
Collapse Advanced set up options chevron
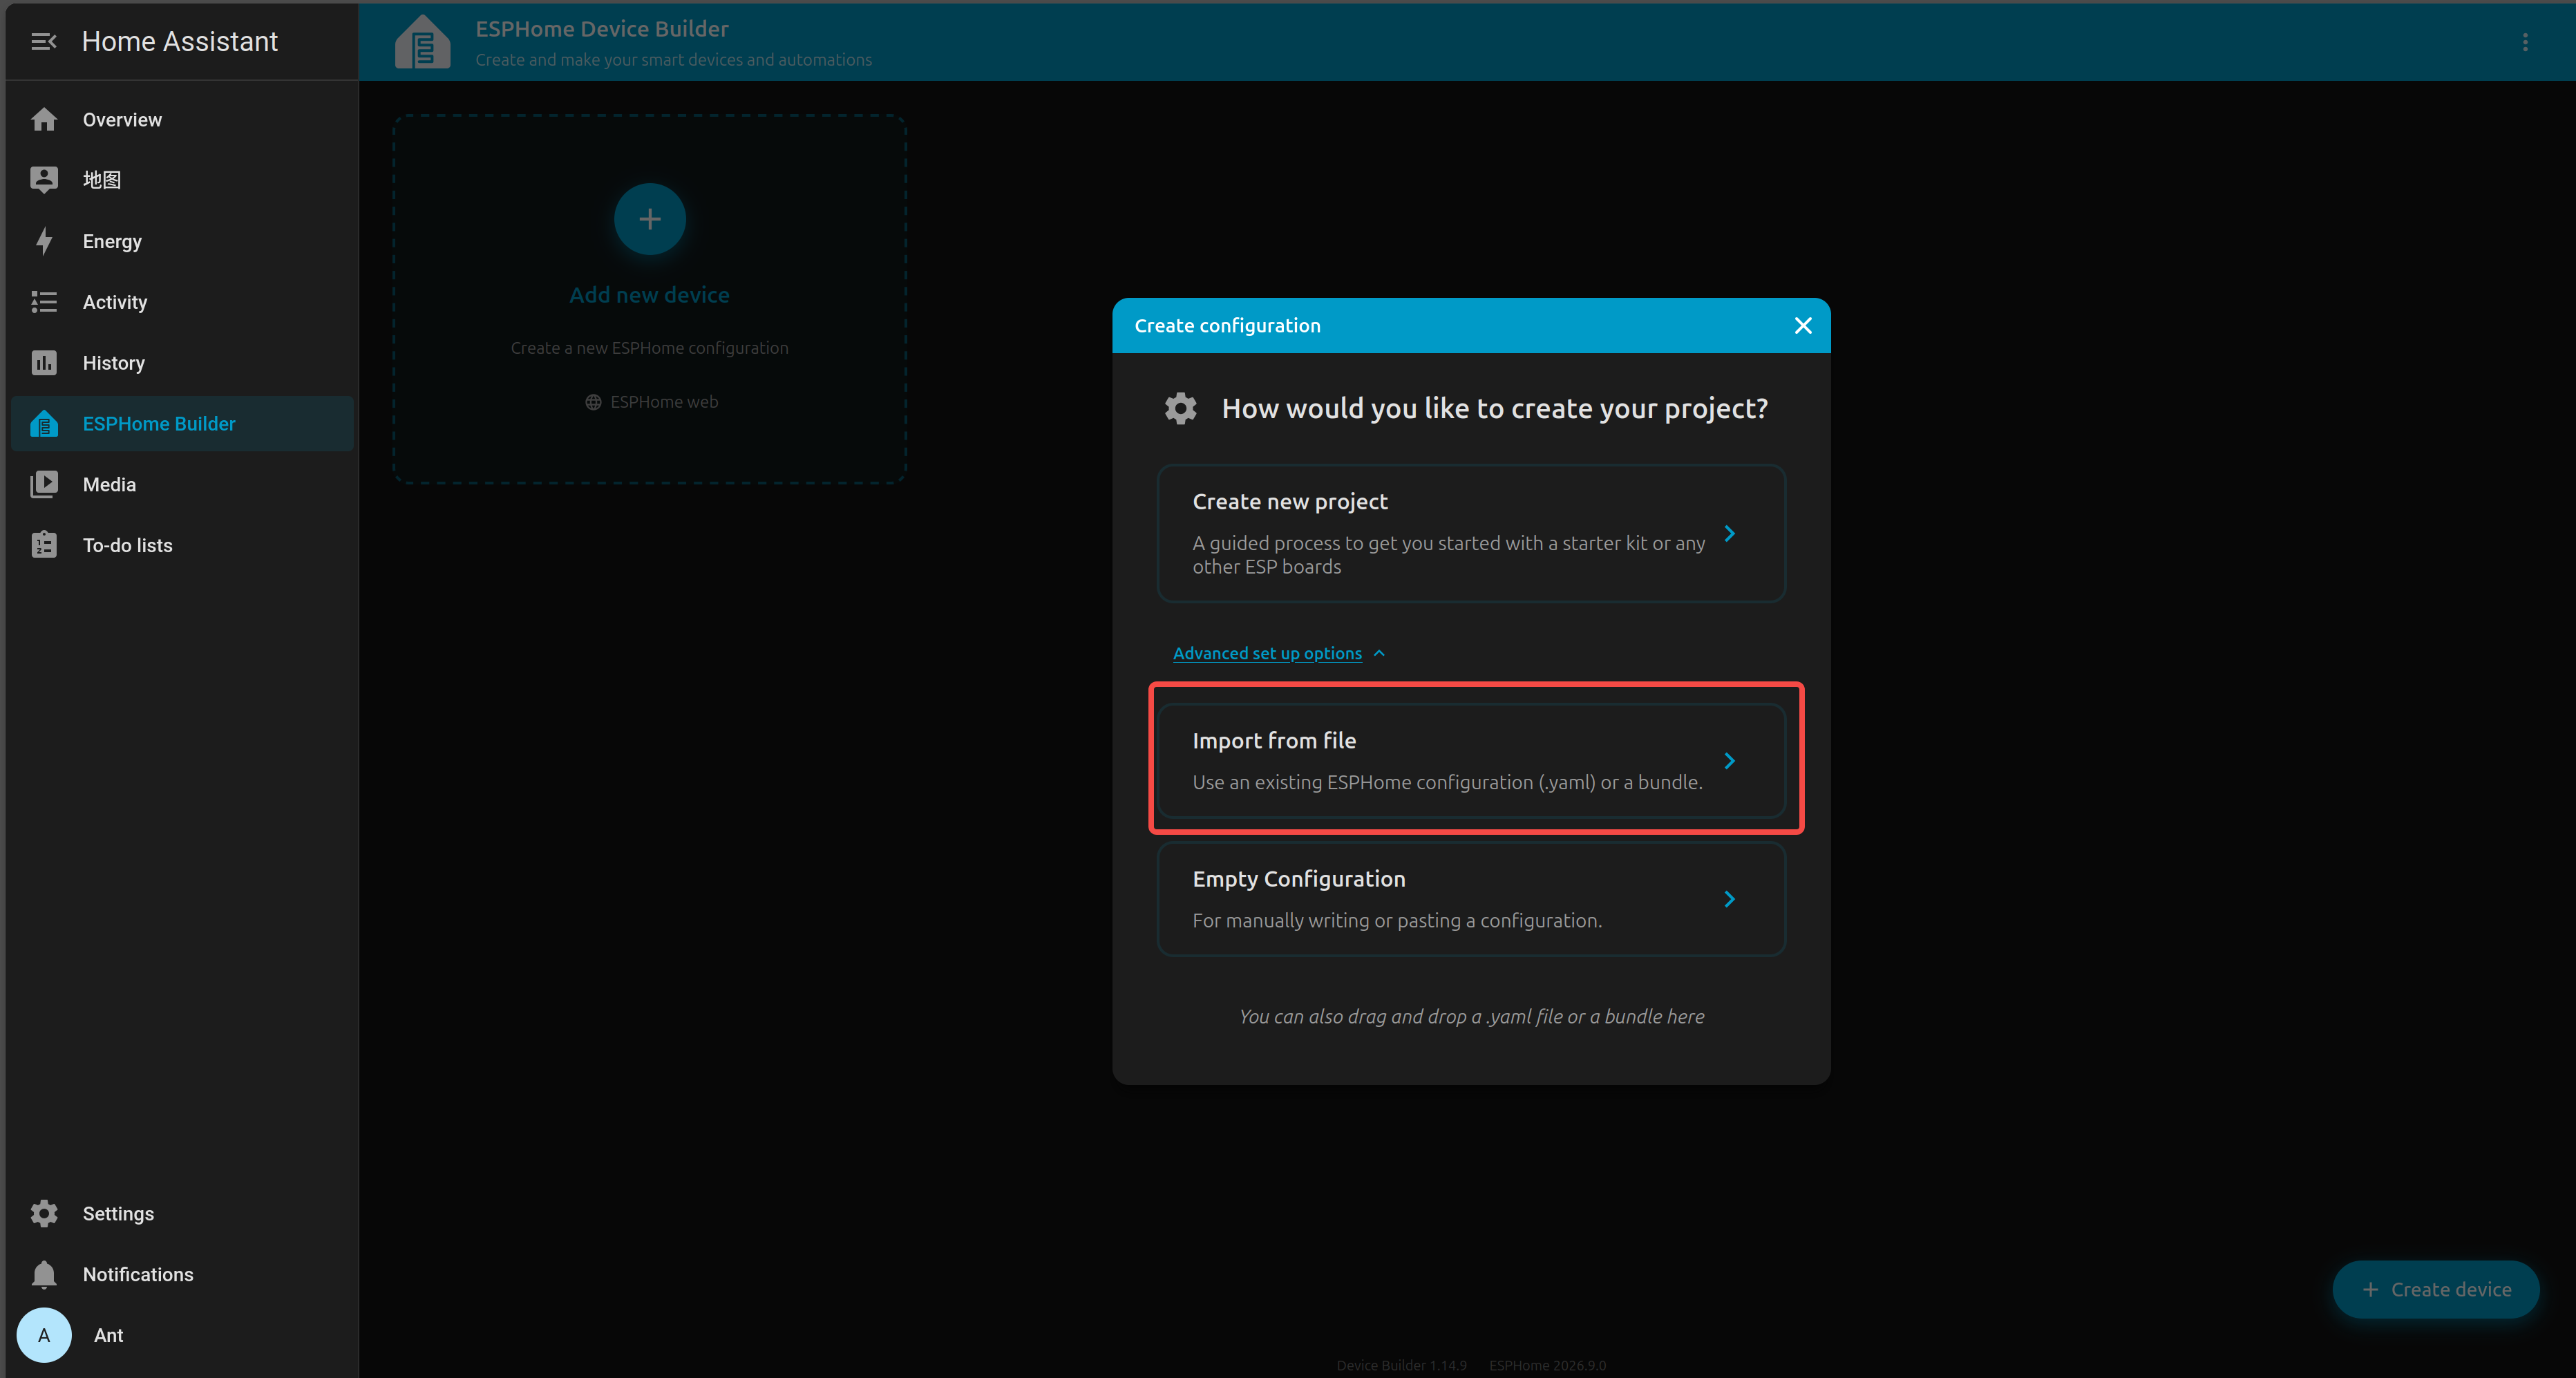(x=1380, y=654)
